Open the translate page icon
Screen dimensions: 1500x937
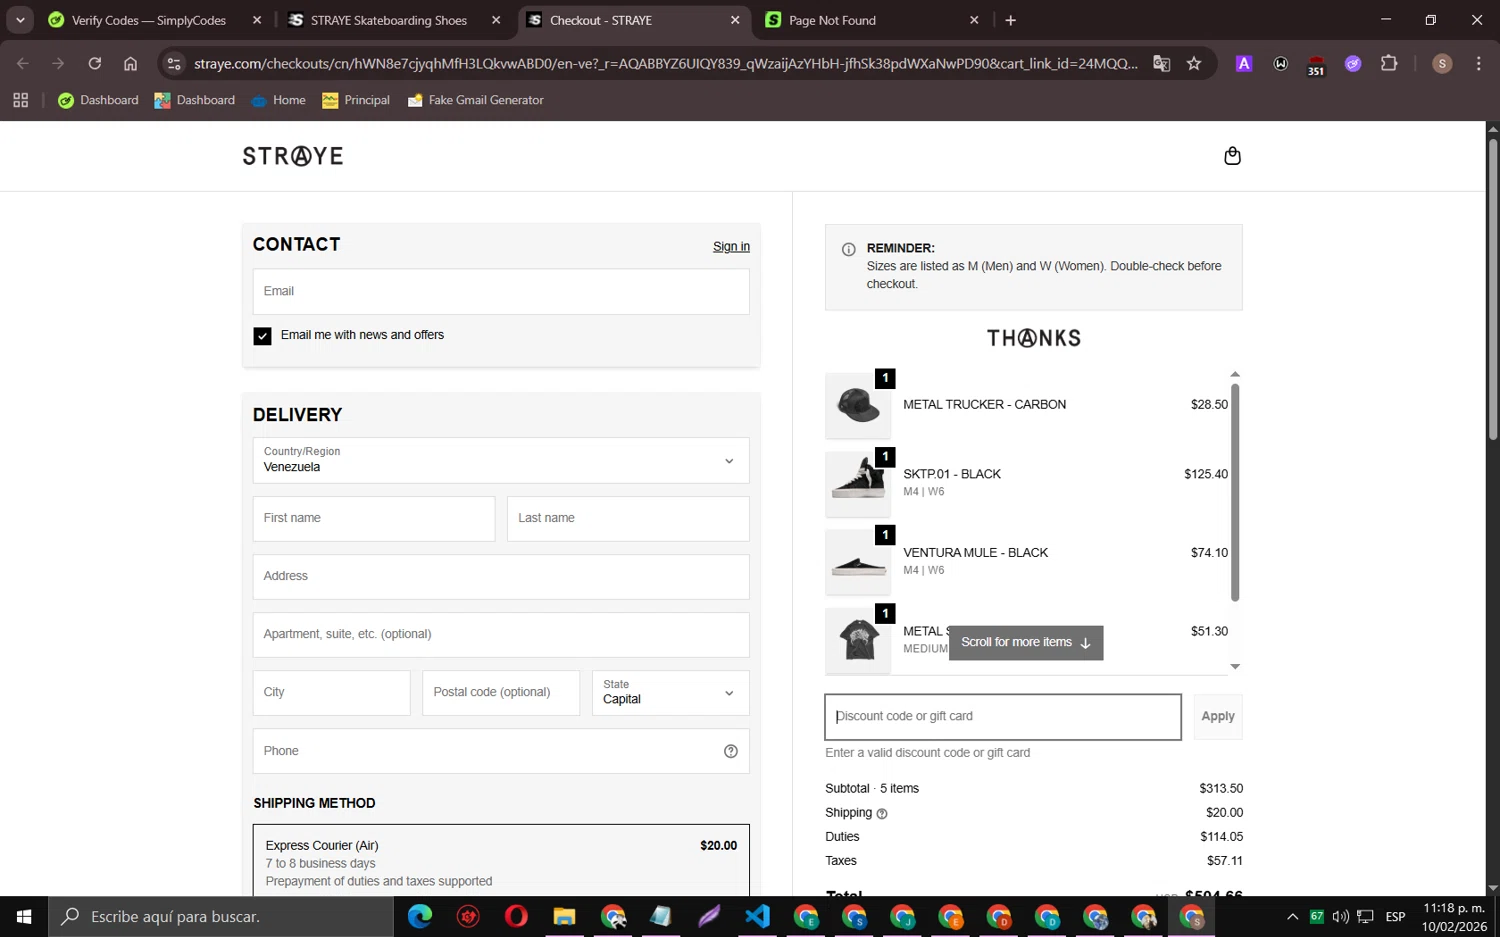tap(1161, 63)
